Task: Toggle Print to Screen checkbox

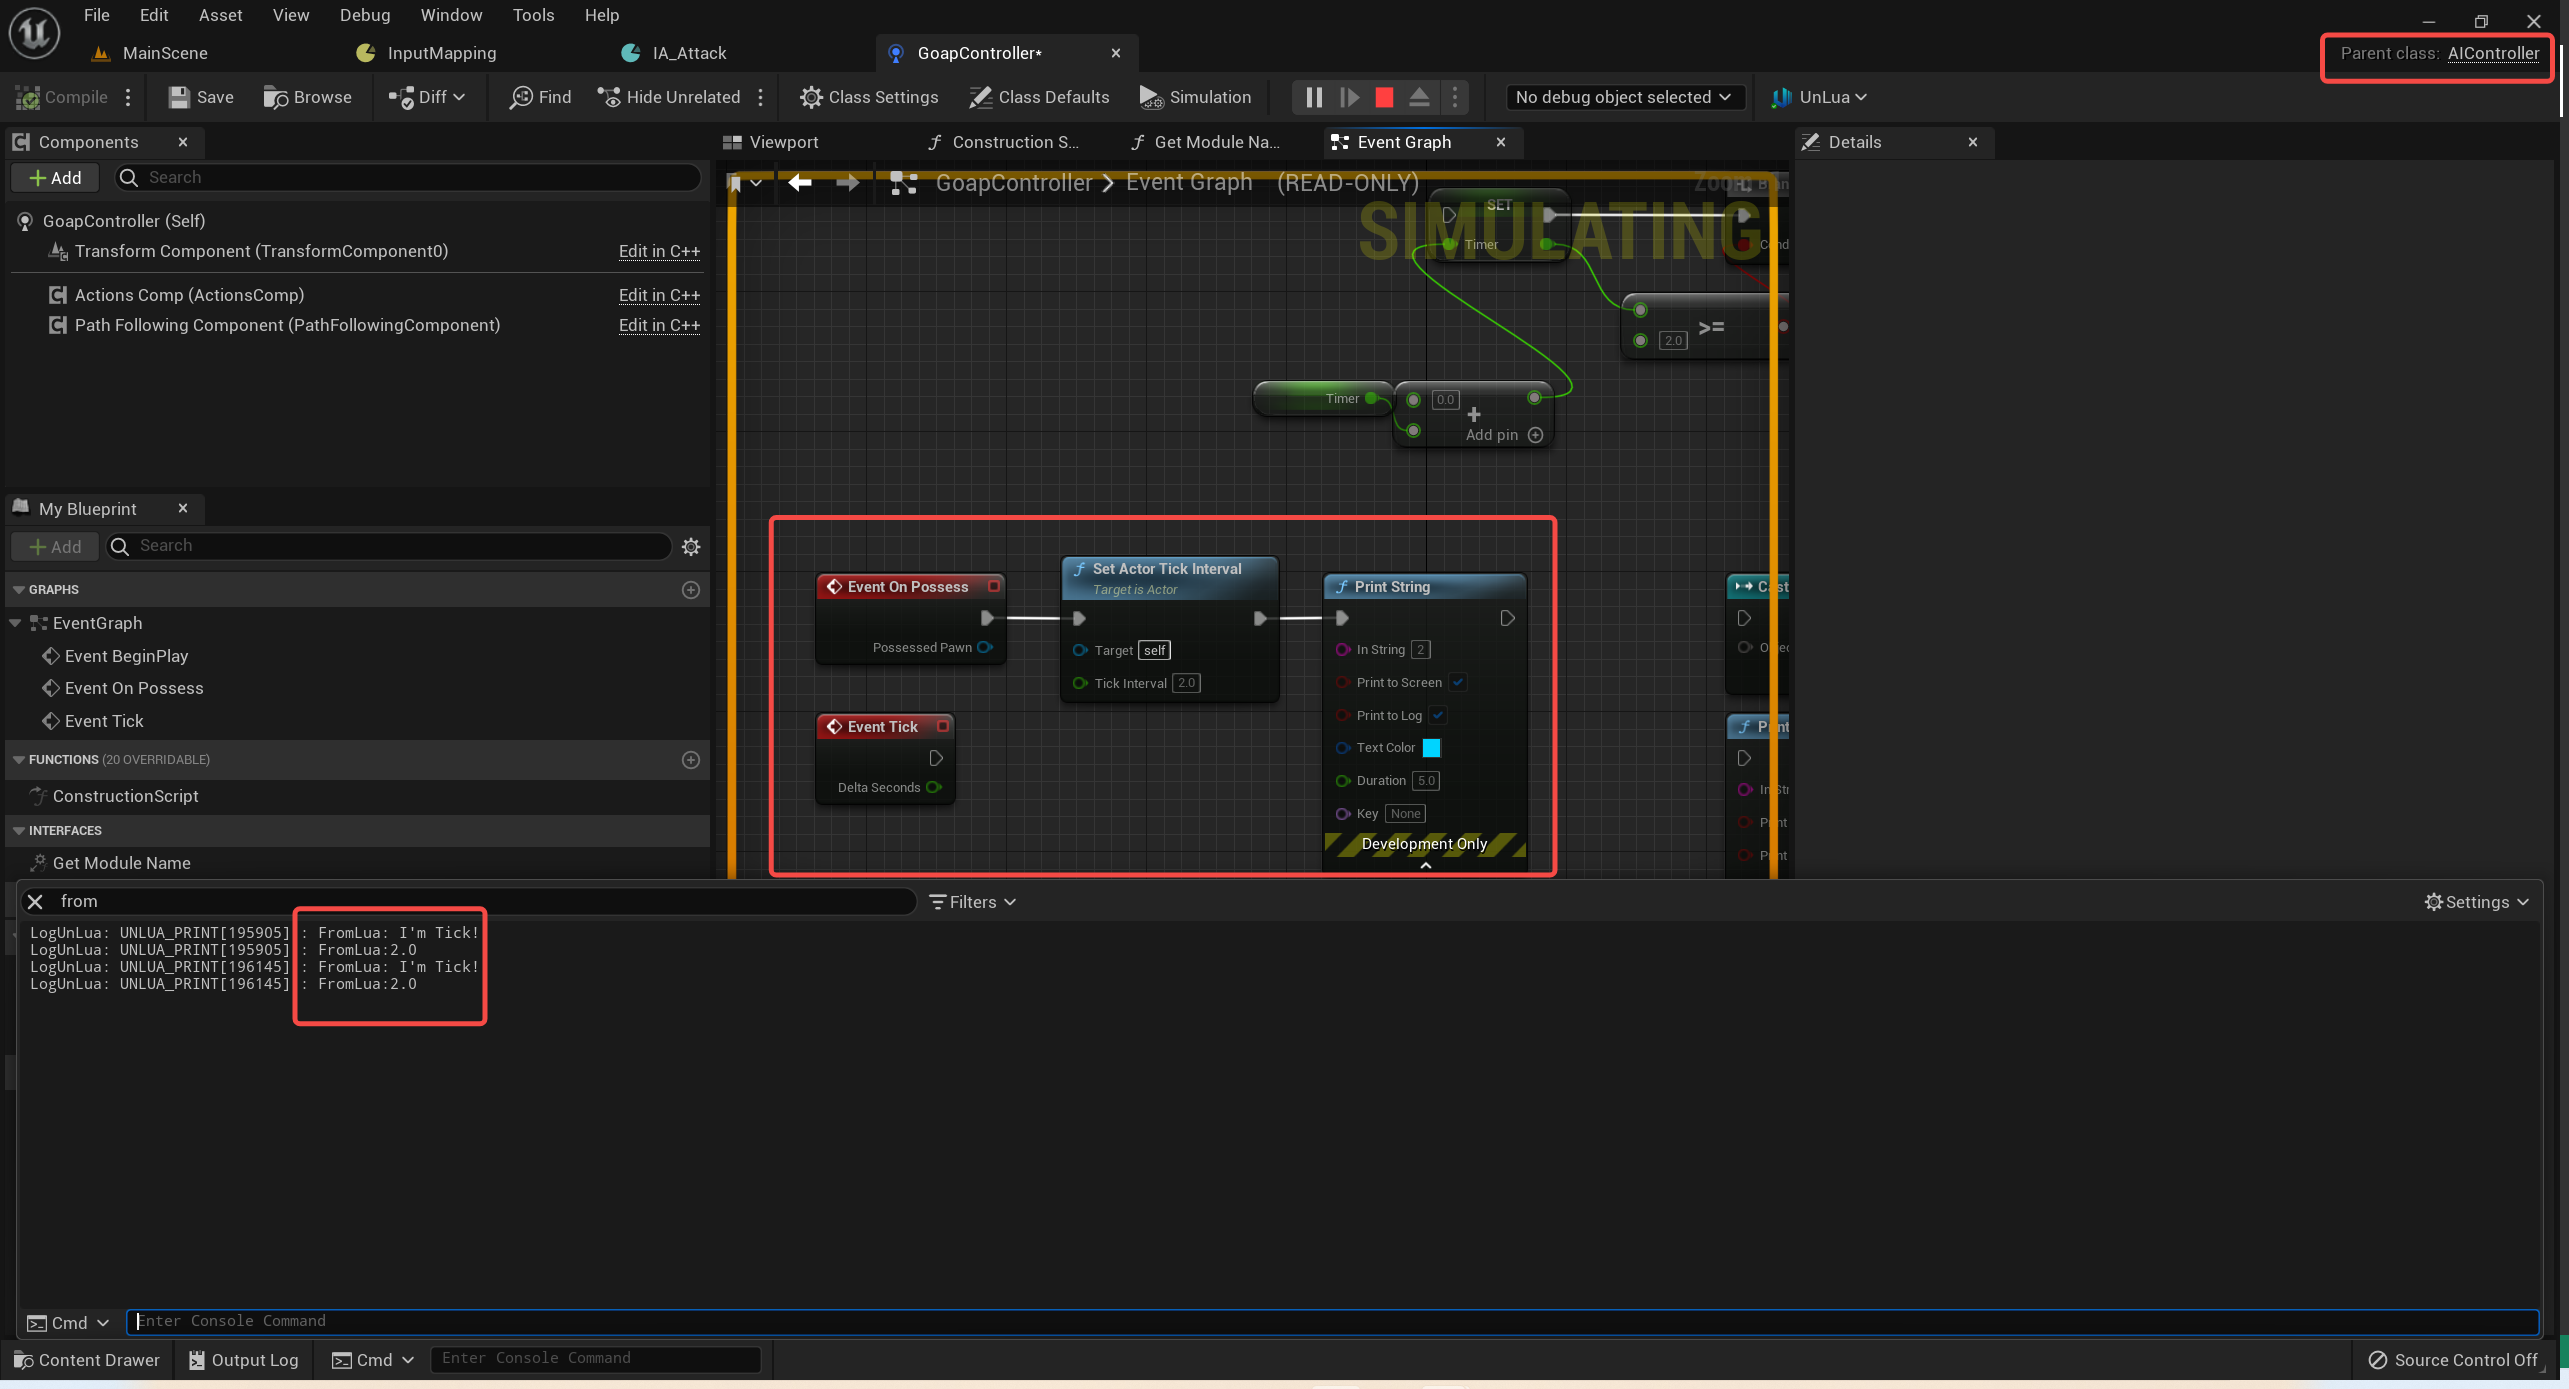Action: pos(1458,682)
